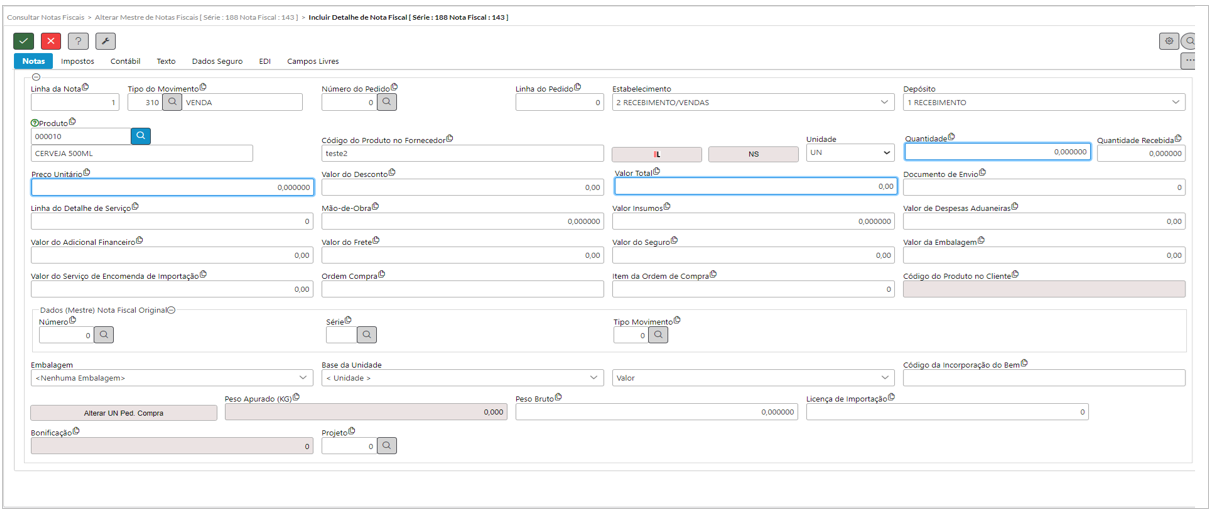This screenshot has width=1211, height=510.
Task: Search Projeto with magnifier icon
Action: point(387,446)
